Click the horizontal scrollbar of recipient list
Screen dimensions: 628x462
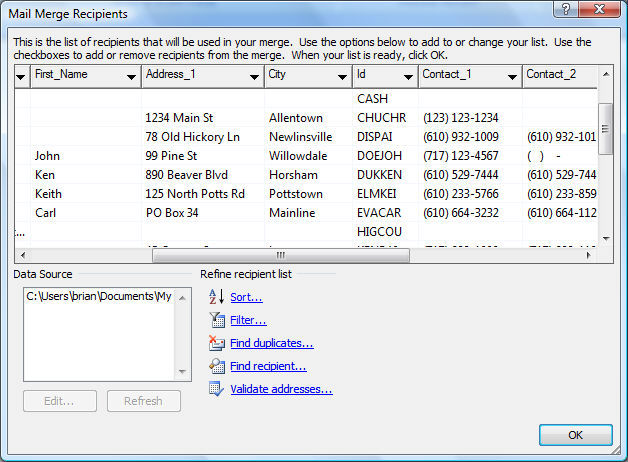pos(280,255)
